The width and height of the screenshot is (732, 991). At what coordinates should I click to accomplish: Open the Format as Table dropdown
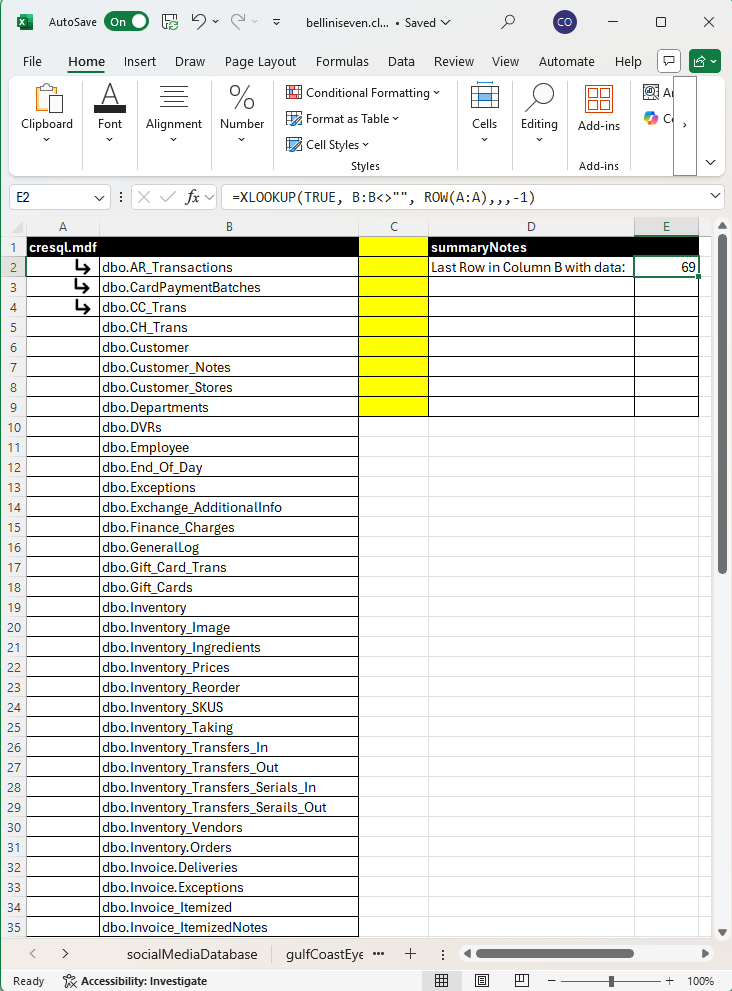tap(343, 119)
